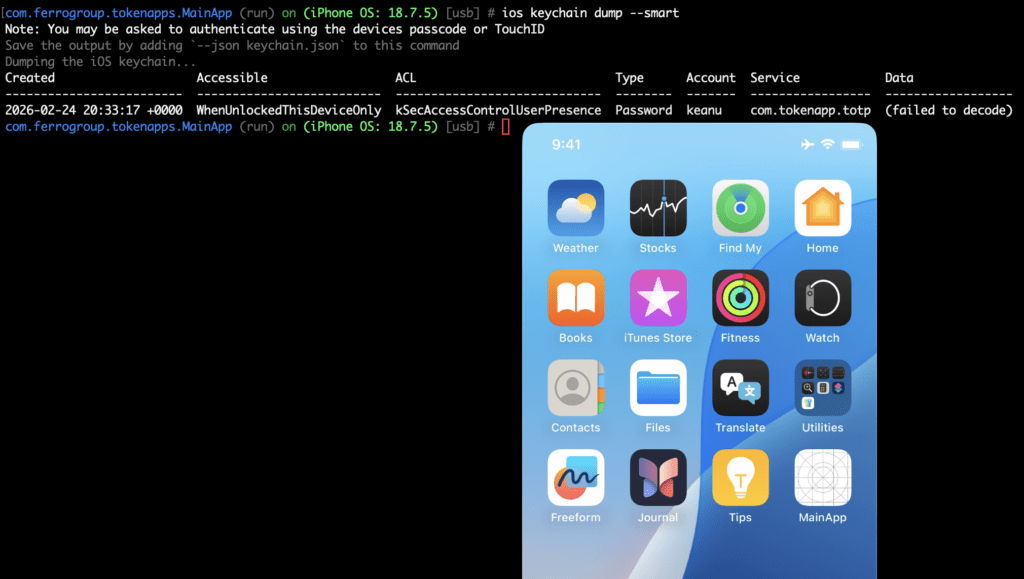Viewport: 1024px width, 579px height.
Task: Open the Books app
Action: tap(576, 298)
